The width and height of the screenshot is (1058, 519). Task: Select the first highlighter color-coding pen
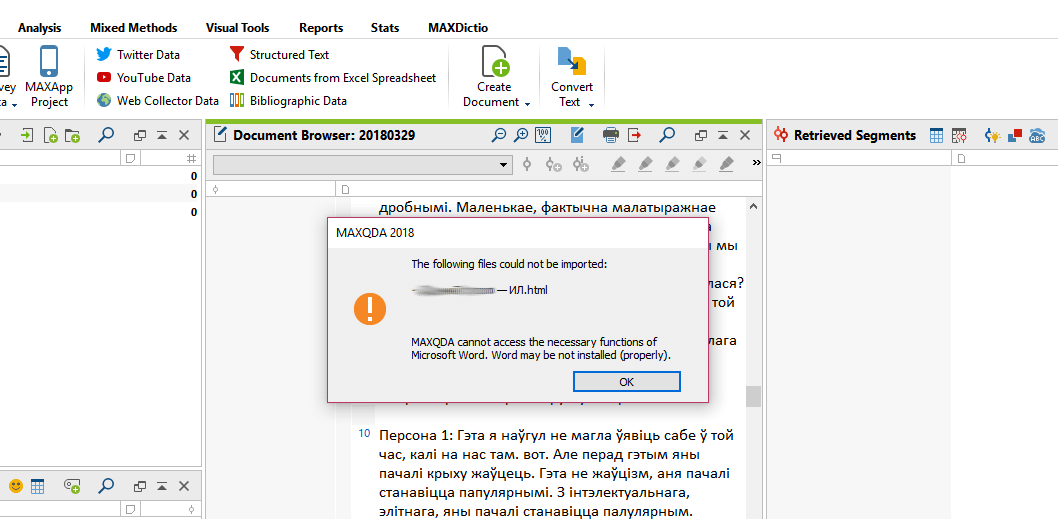619,164
